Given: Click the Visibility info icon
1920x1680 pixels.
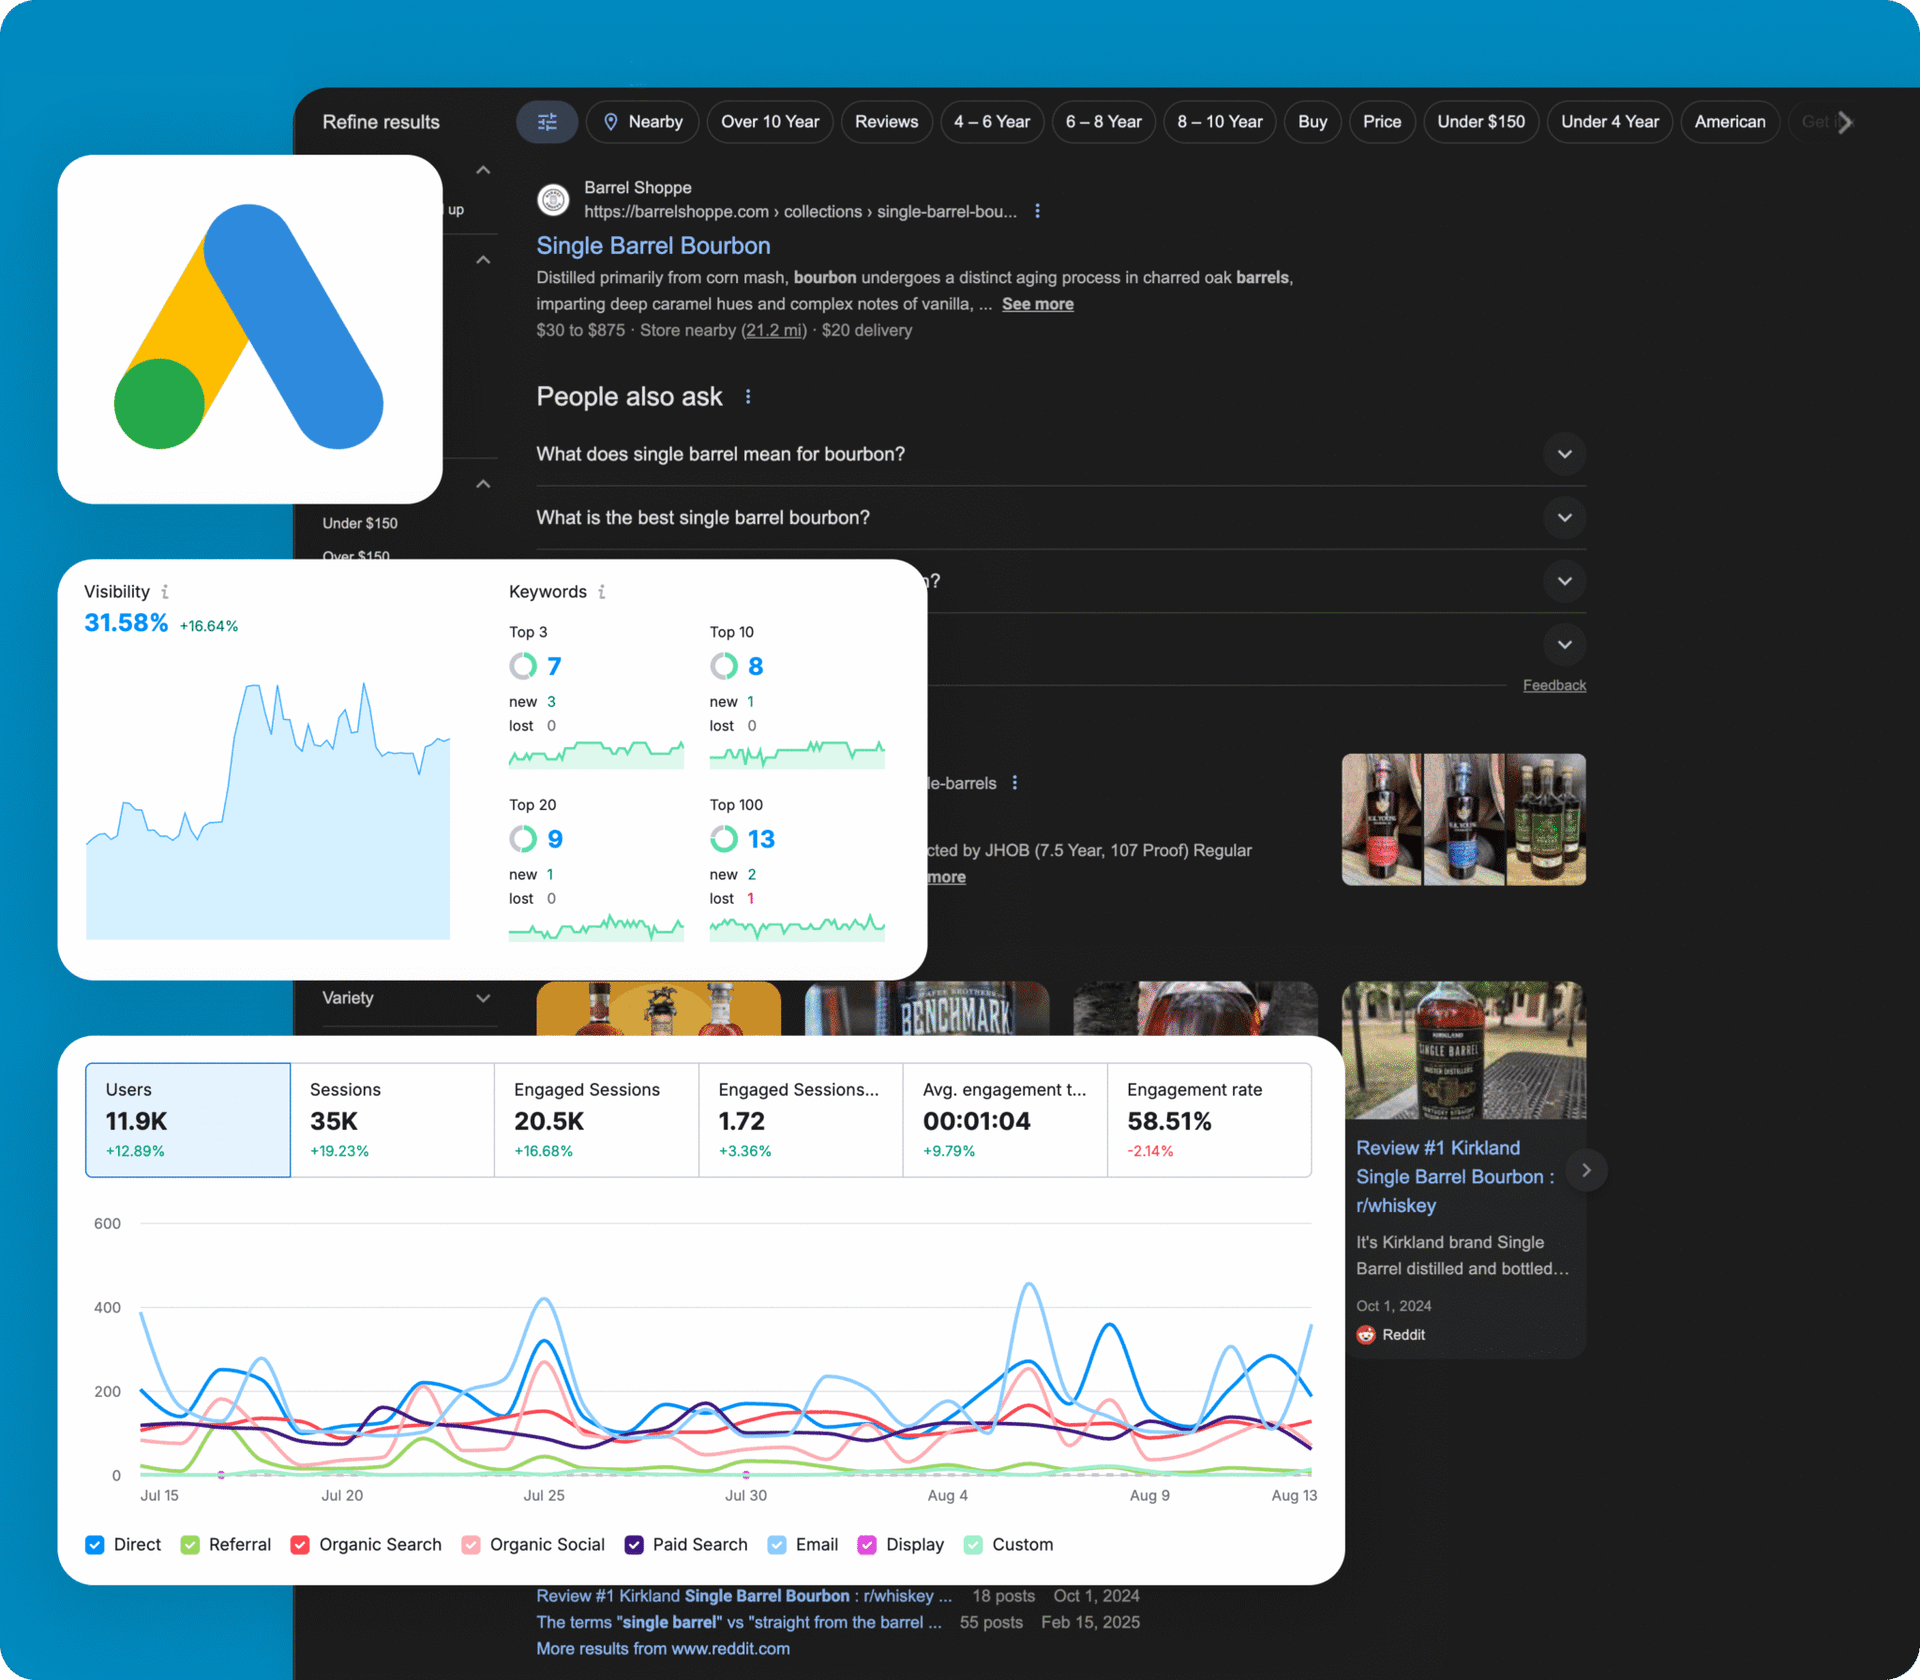Looking at the screenshot, I should [x=165, y=592].
